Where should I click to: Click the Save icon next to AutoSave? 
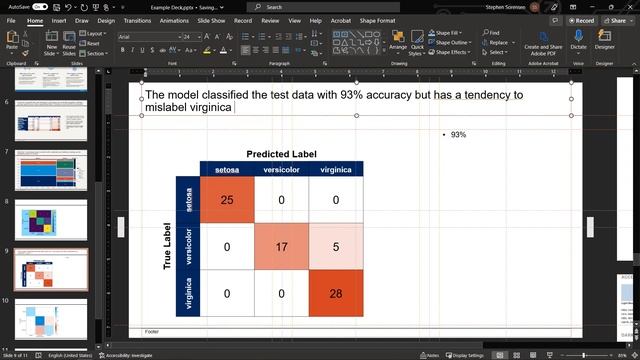(x=56, y=7)
